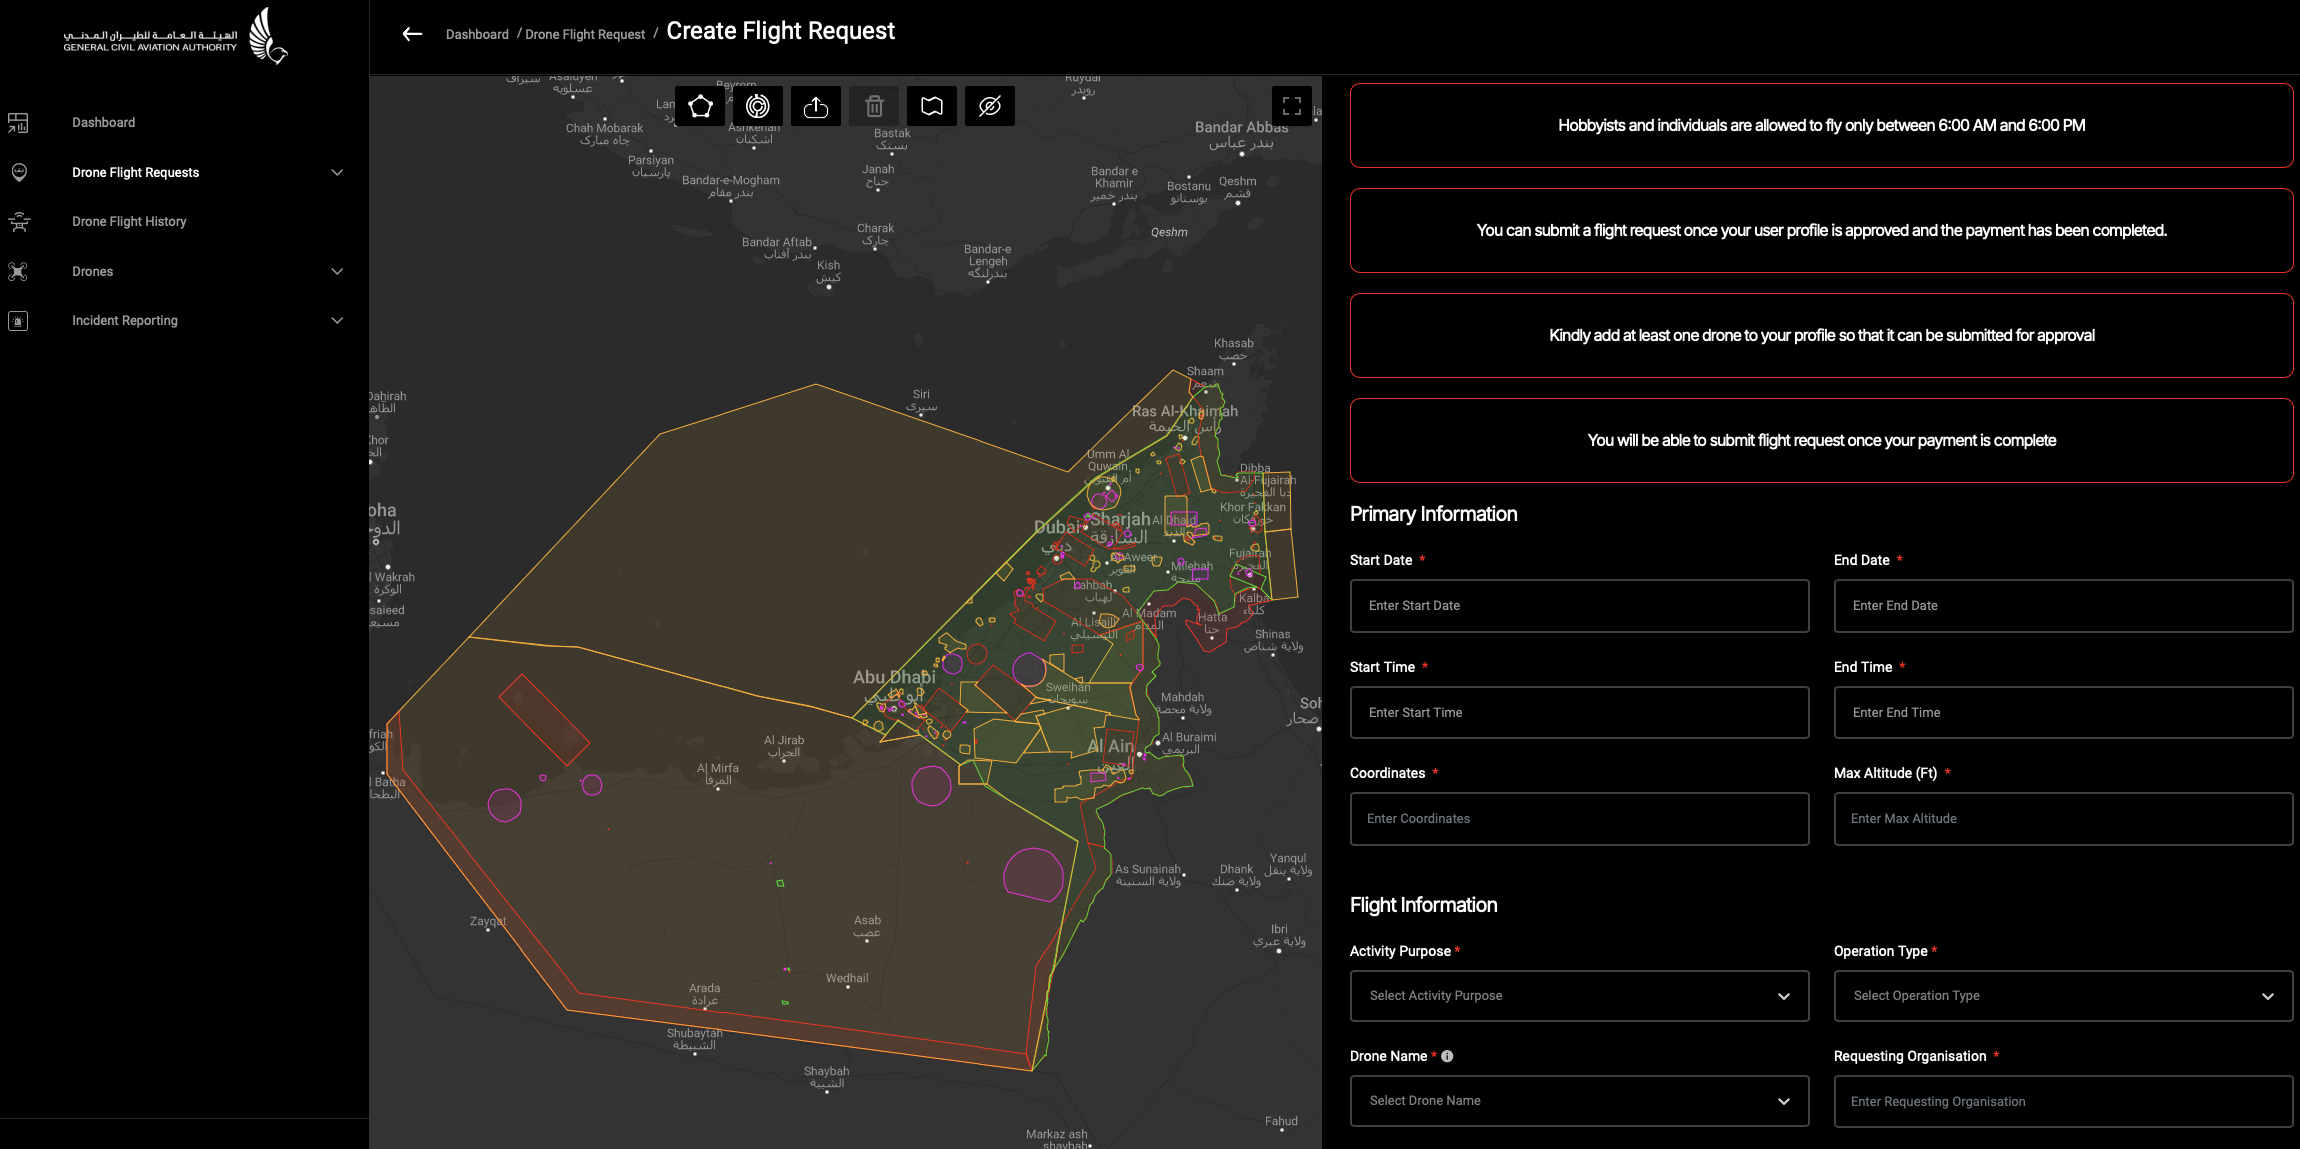
Task: Expand the Drone Flight Requests menu
Action: coord(337,172)
